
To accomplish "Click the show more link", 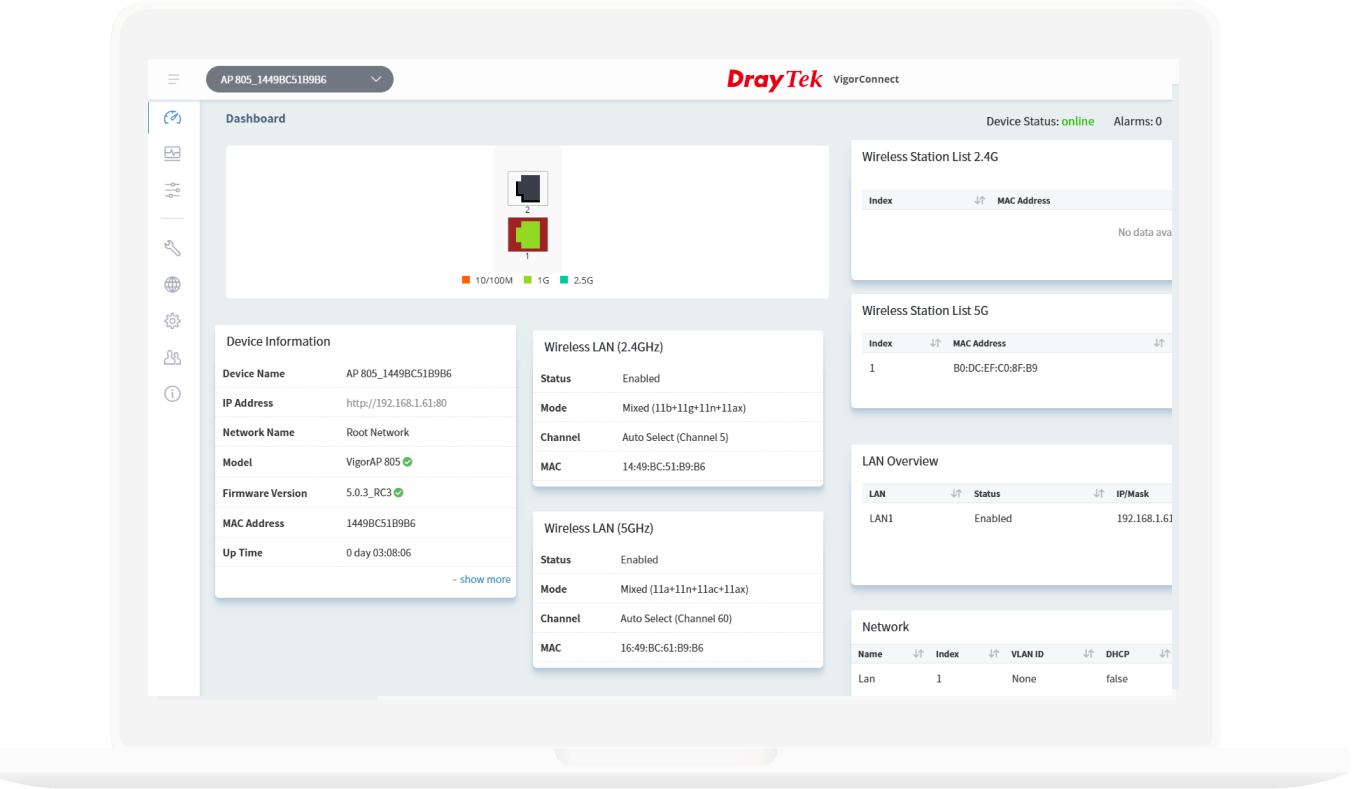I will click(x=481, y=580).
